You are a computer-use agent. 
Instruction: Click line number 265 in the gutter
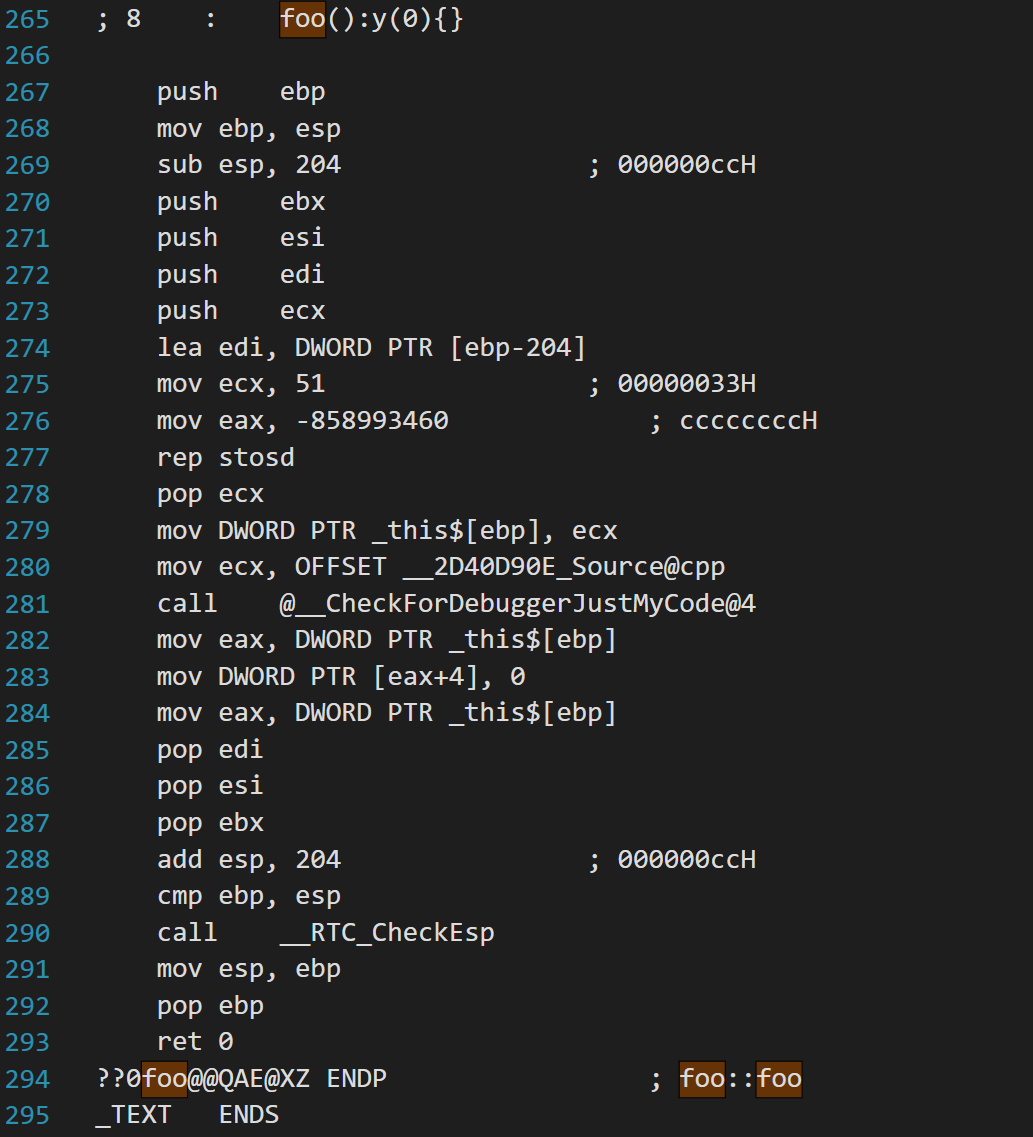click(27, 19)
